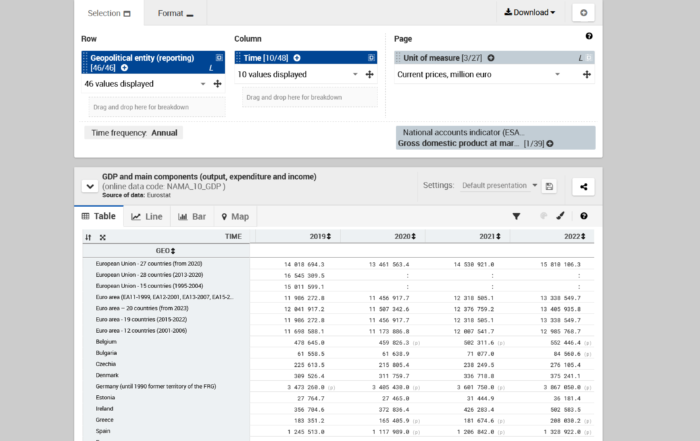The height and width of the screenshot is (441, 700).
Task: Click Time frequency: Annual button
Action: (134, 133)
